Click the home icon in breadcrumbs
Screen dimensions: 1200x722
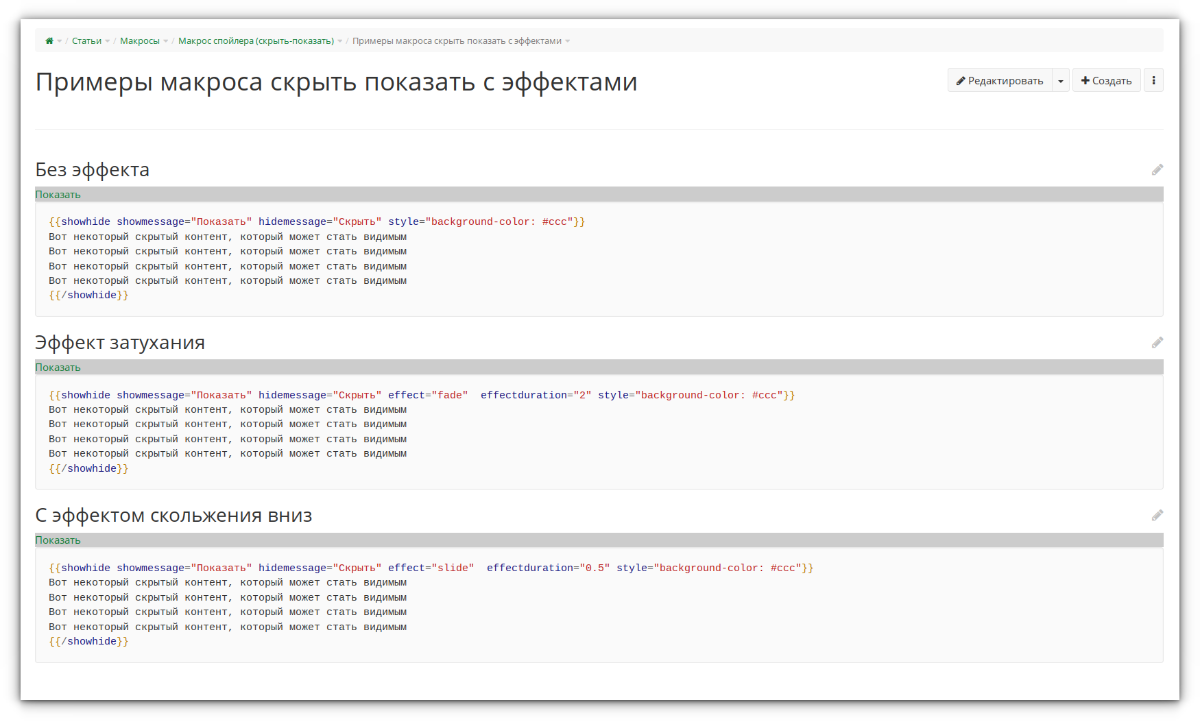click(x=49, y=41)
